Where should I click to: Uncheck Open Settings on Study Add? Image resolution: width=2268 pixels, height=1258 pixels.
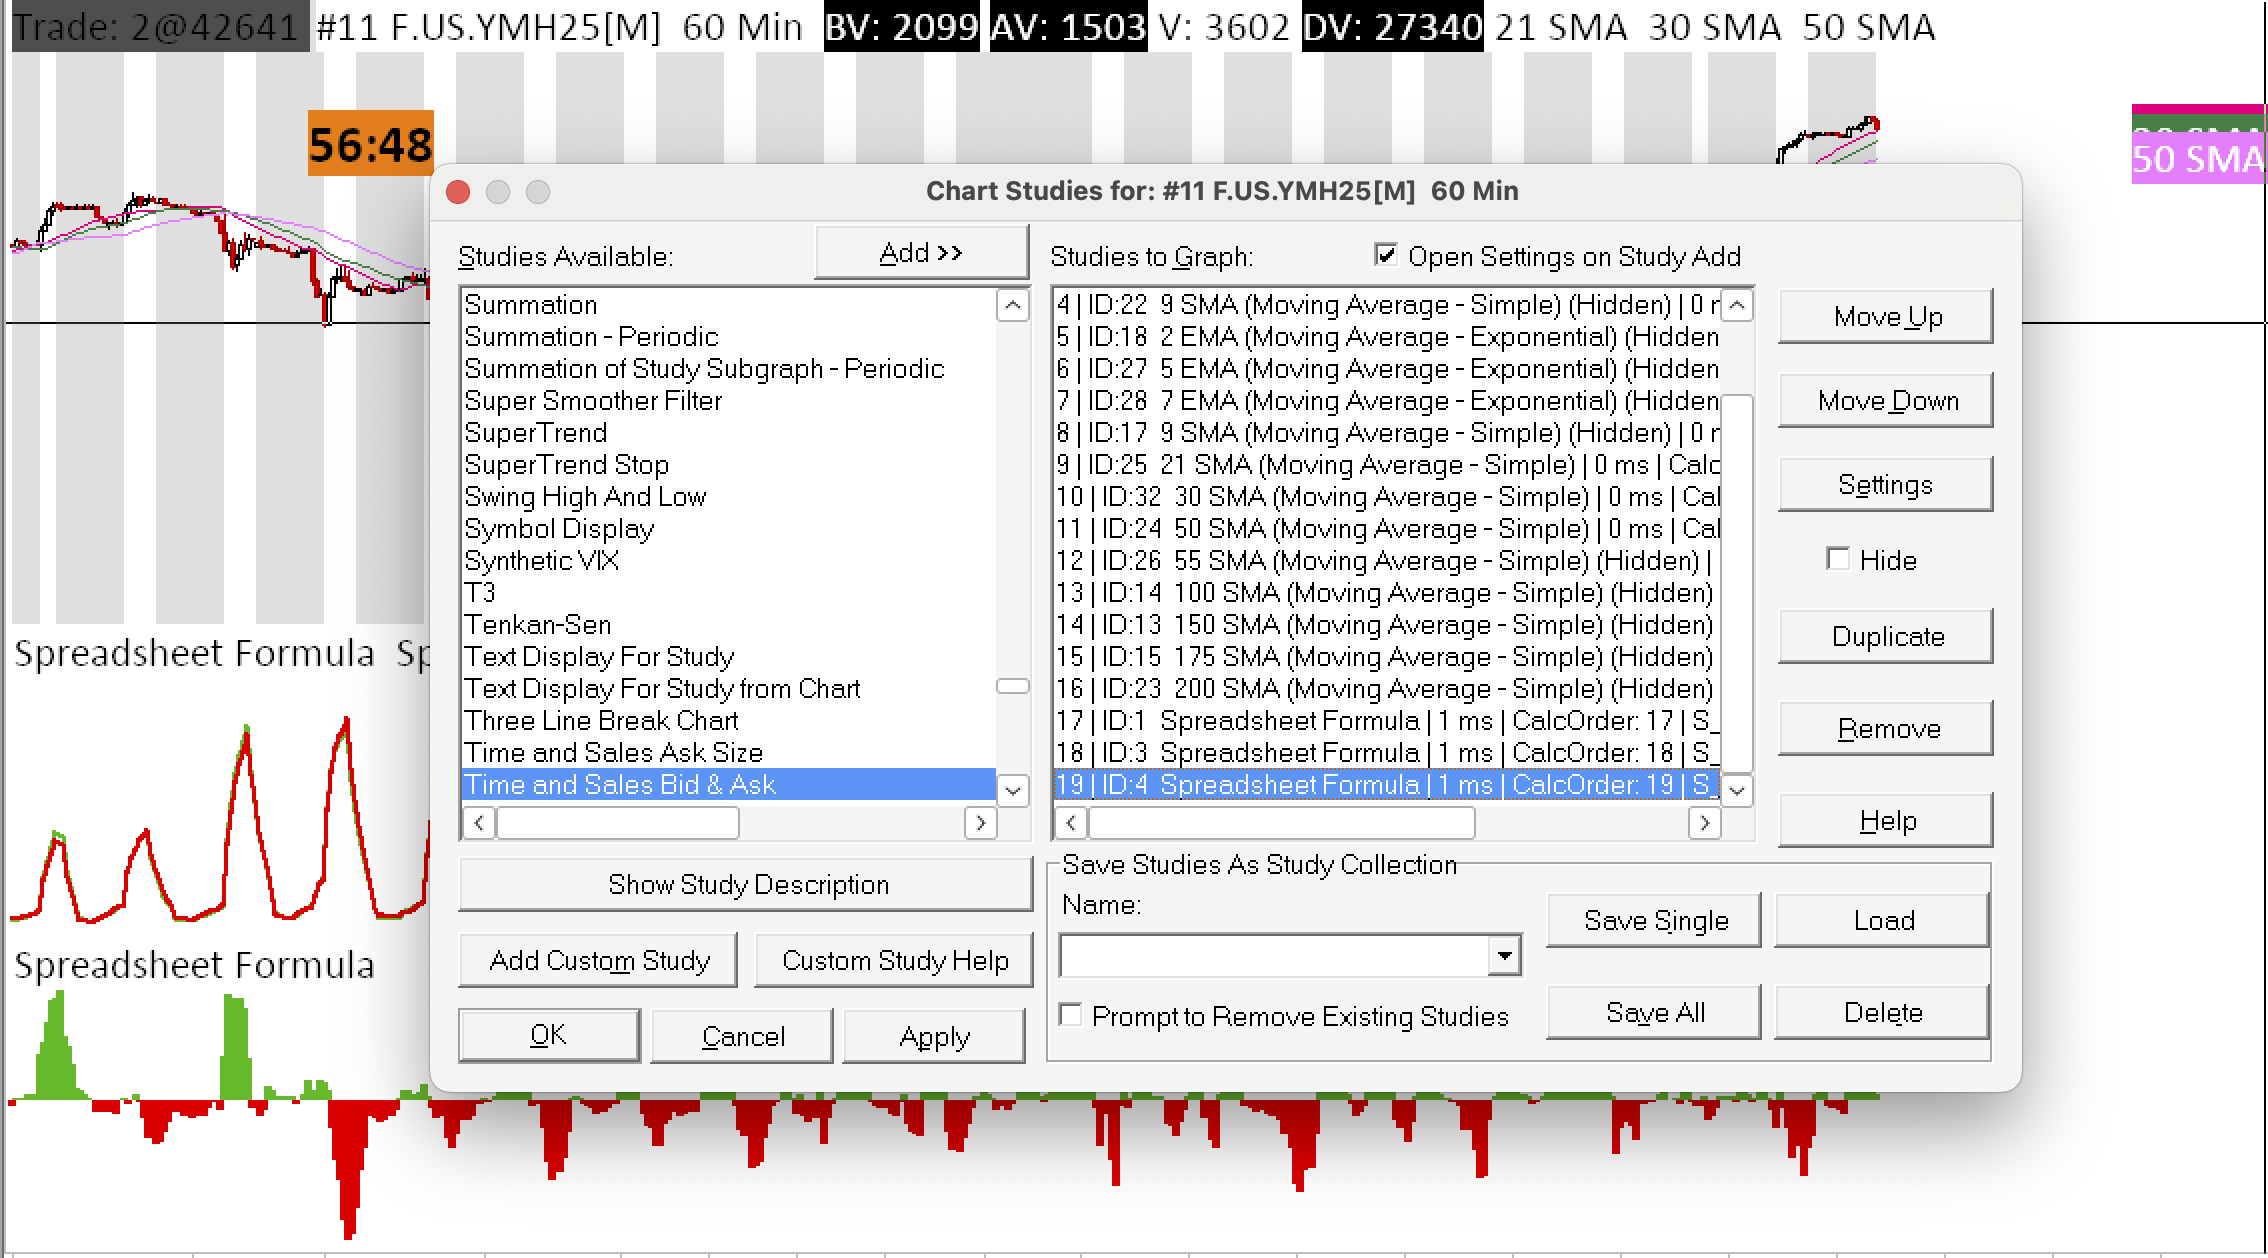pos(1386,256)
